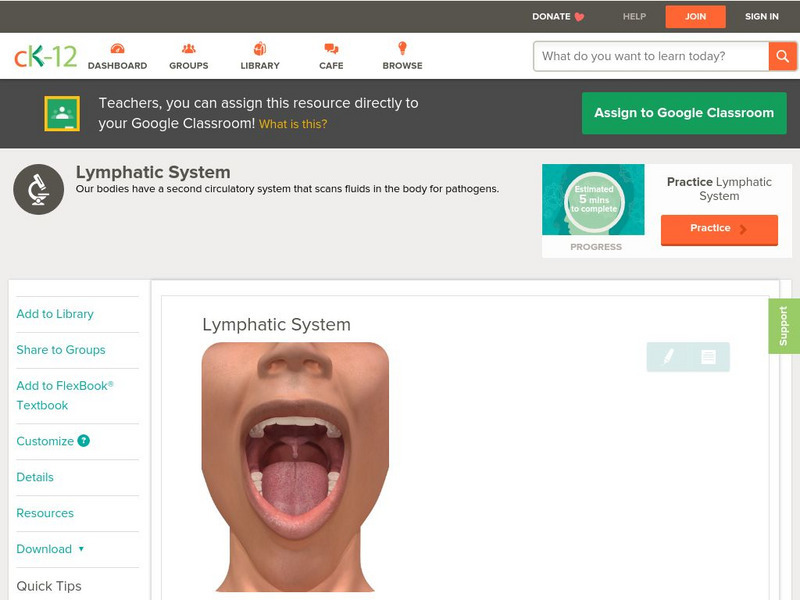Click the Lymphatic System article title
This screenshot has width=800, height=600.
[x=277, y=325]
